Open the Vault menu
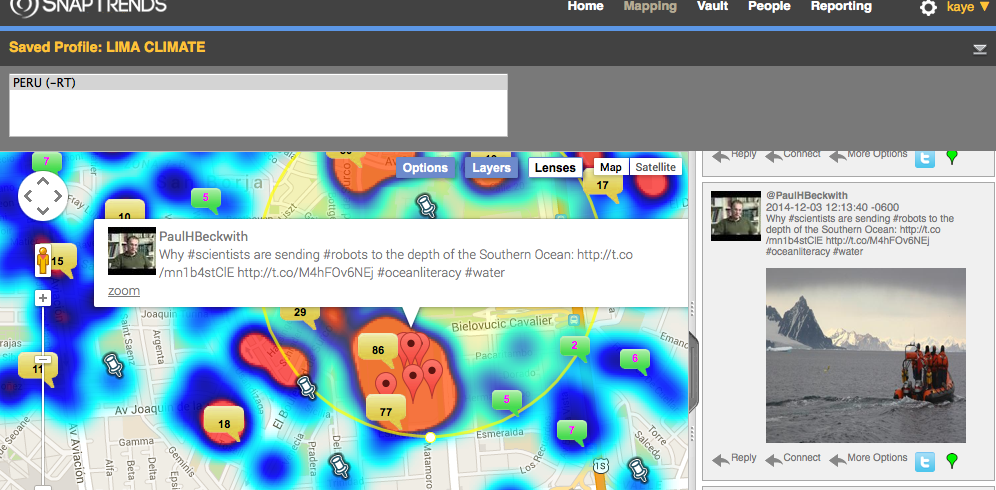996x490 pixels. click(712, 6)
